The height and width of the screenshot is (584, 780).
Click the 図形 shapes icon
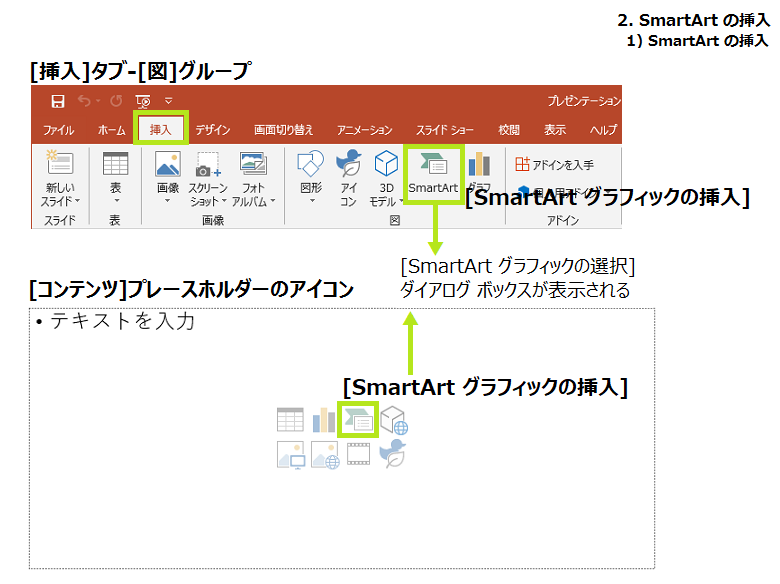[310, 164]
